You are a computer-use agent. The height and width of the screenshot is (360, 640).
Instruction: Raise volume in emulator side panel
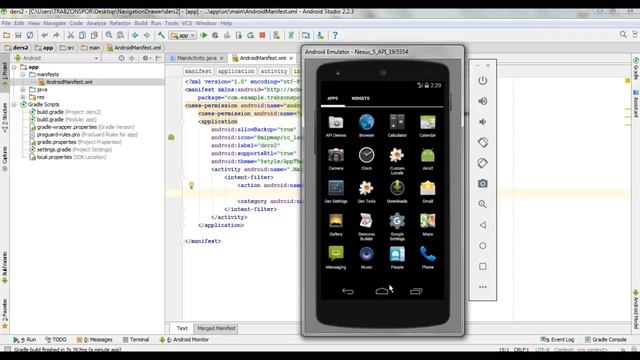[482, 101]
